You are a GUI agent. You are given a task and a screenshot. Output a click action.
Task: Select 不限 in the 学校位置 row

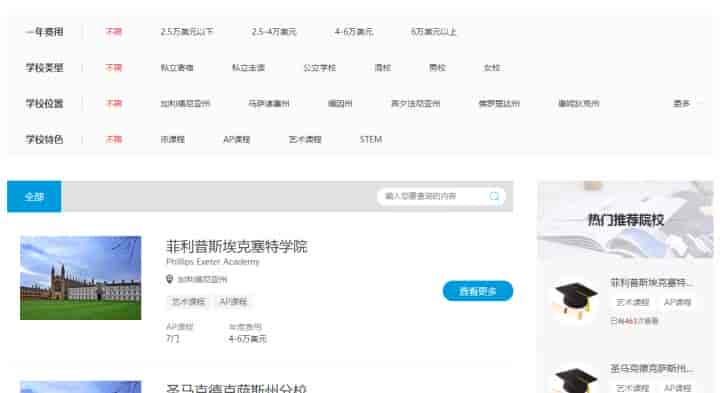point(114,103)
